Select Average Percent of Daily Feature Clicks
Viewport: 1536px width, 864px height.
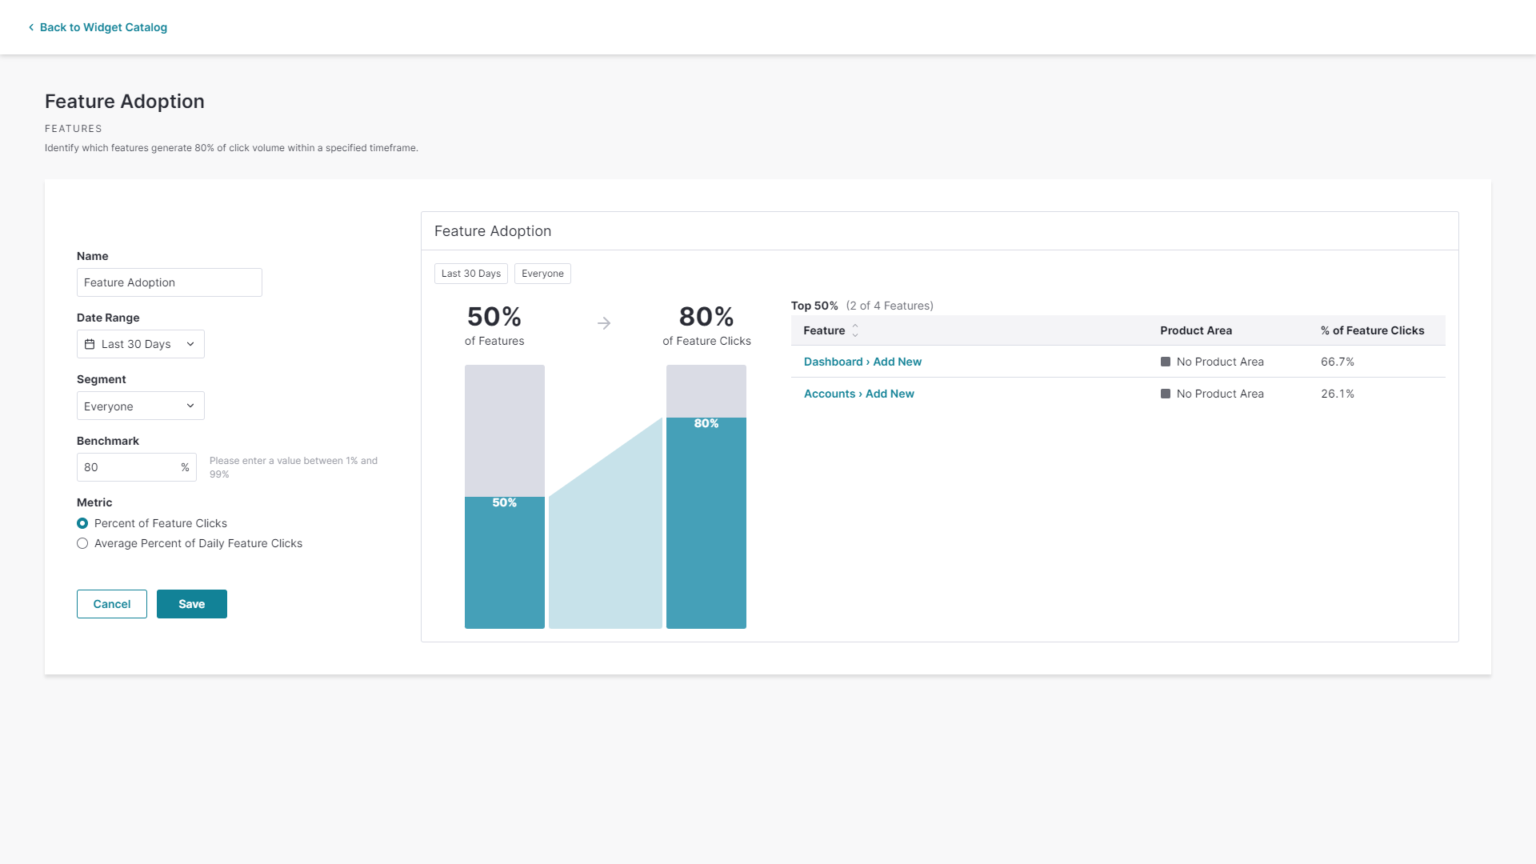pos(82,543)
